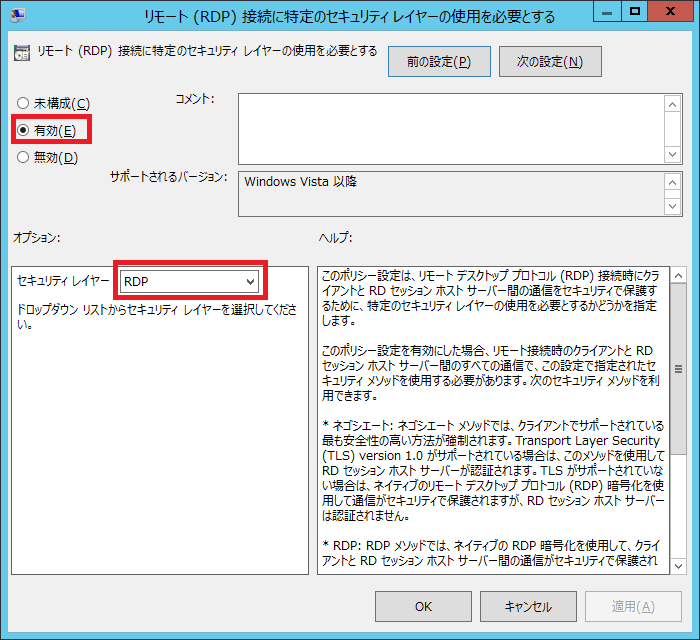The width and height of the screenshot is (700, 640).
Task: Click the * RDP: help paragraph
Action: tap(491, 553)
